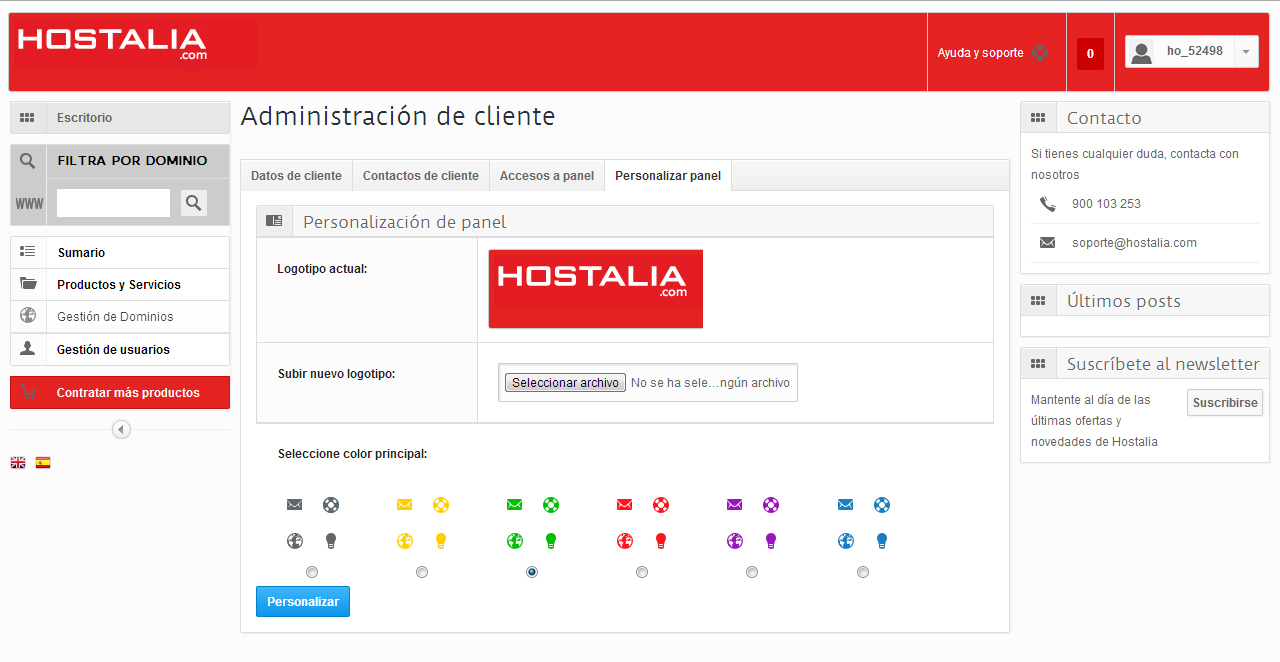Image resolution: width=1280 pixels, height=662 pixels.
Task: Switch to the Contactos de cliente tab
Action: click(421, 175)
